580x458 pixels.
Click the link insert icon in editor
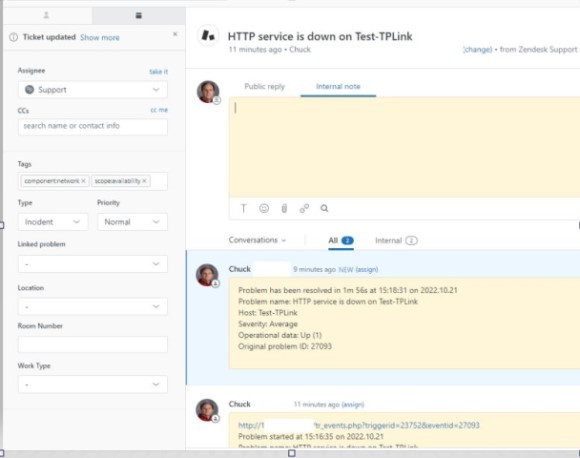304,208
